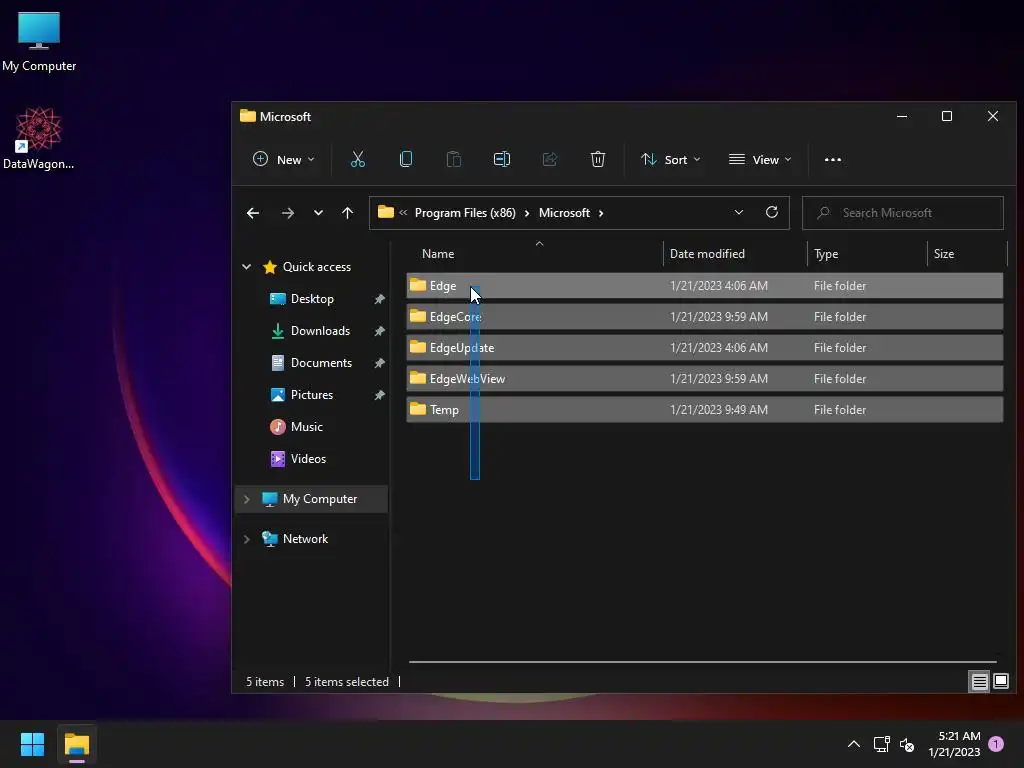Open My Computer desktop shortcut
The image size is (1024, 768).
coord(39,41)
